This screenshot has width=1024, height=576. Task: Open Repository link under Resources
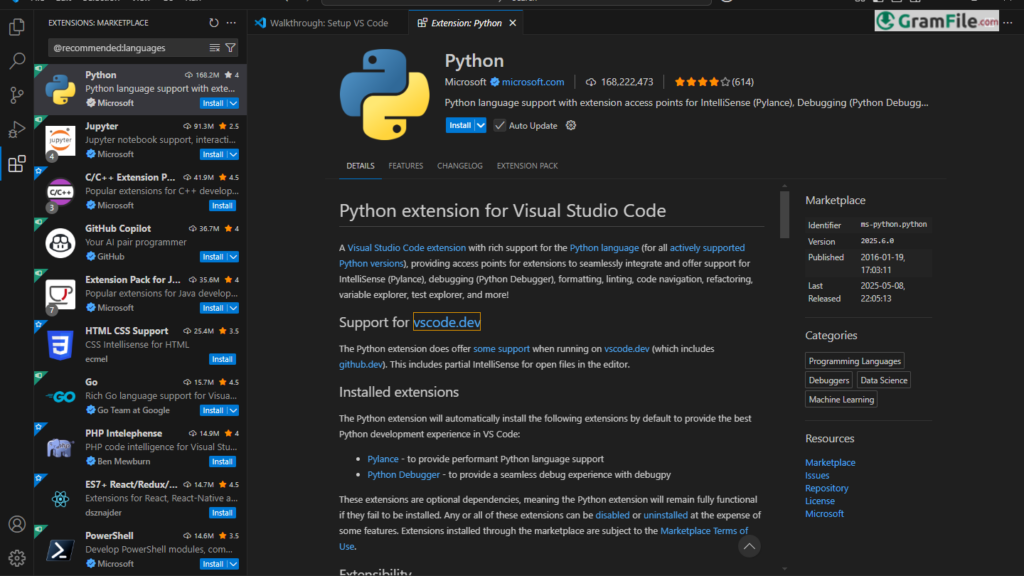click(x=827, y=488)
